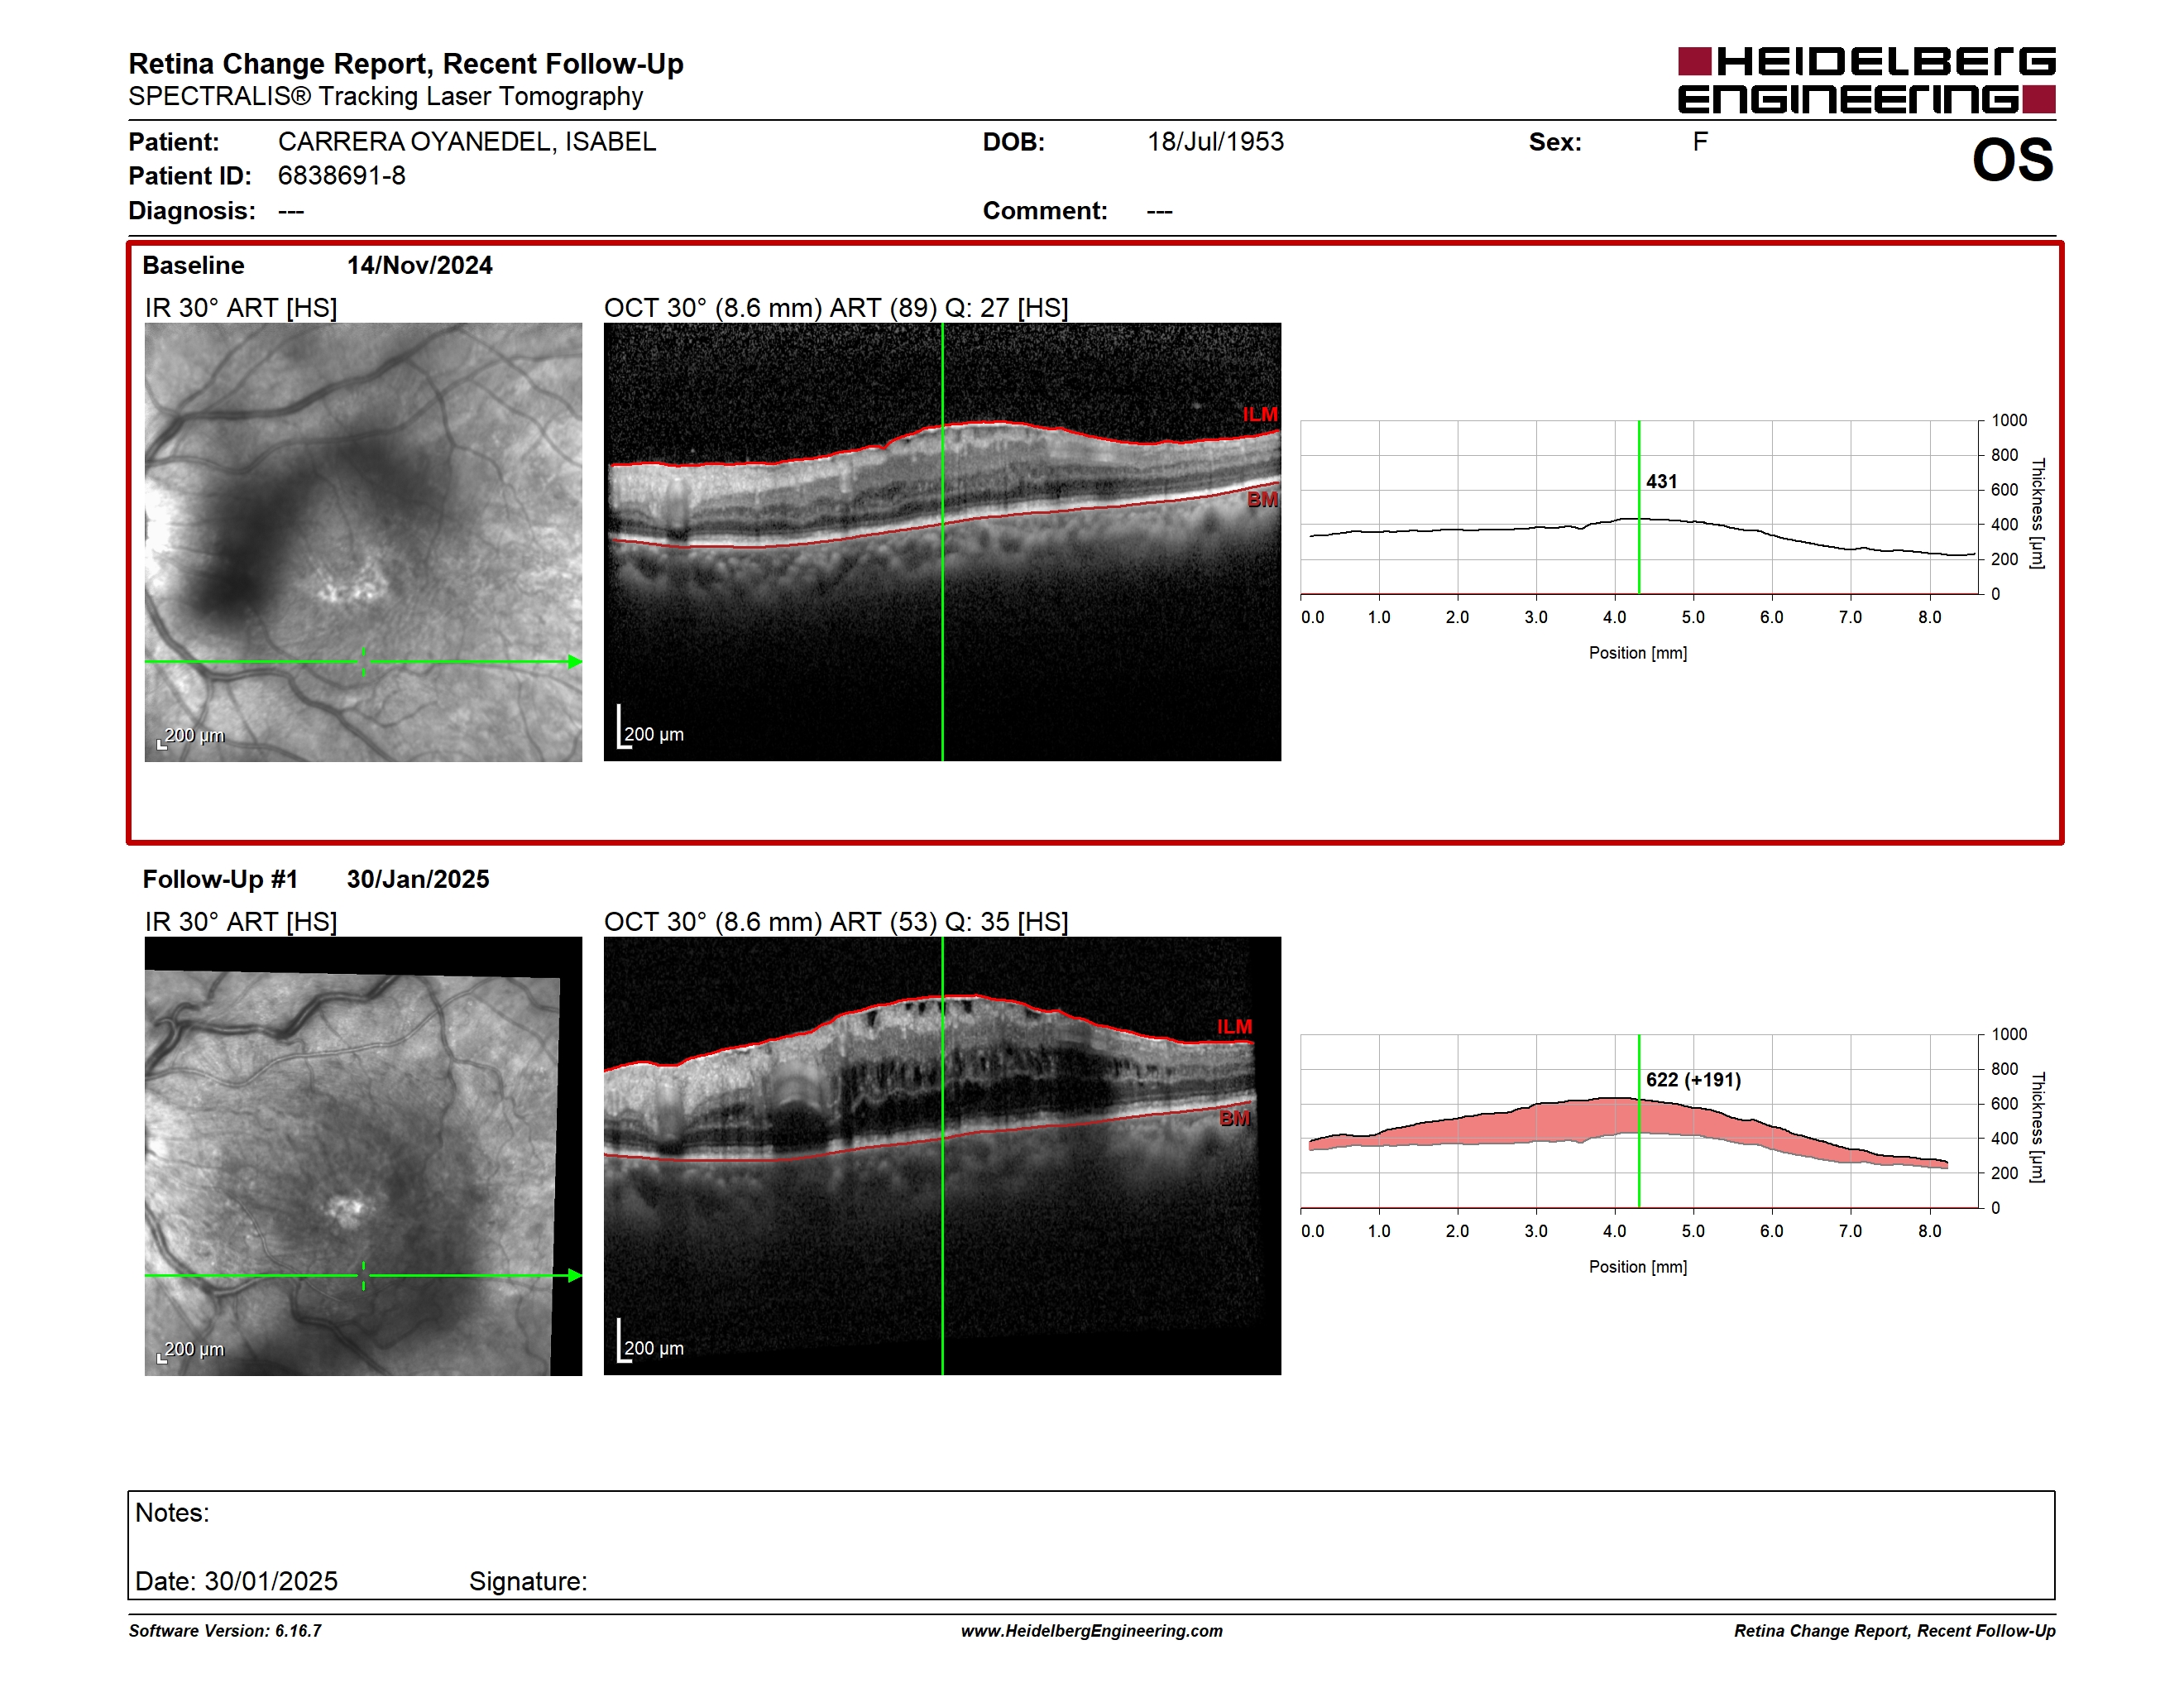Image resolution: width=2184 pixels, height=1688 pixels.
Task: Select patient name CARRERA OYANEDEL, ISABEL
Action: 467,142
